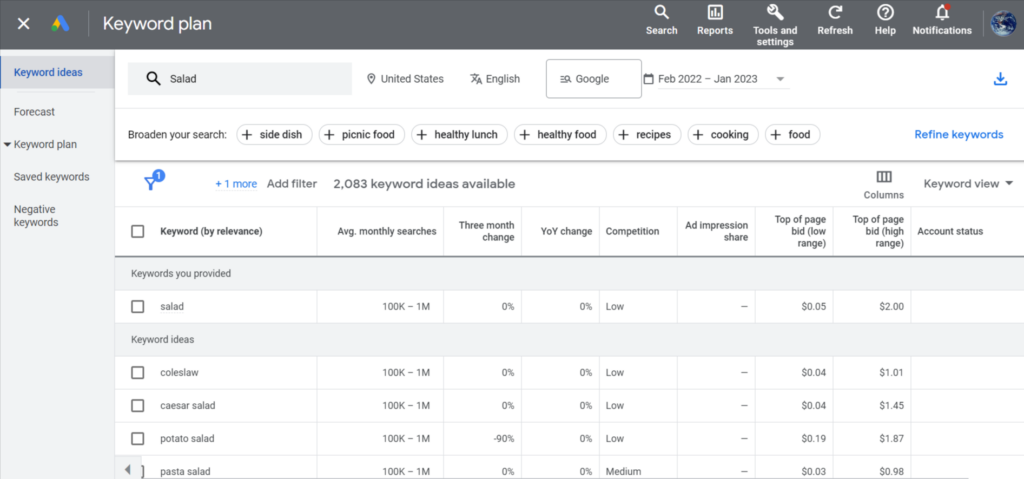Open Saved keywords in sidebar

pos(52,177)
